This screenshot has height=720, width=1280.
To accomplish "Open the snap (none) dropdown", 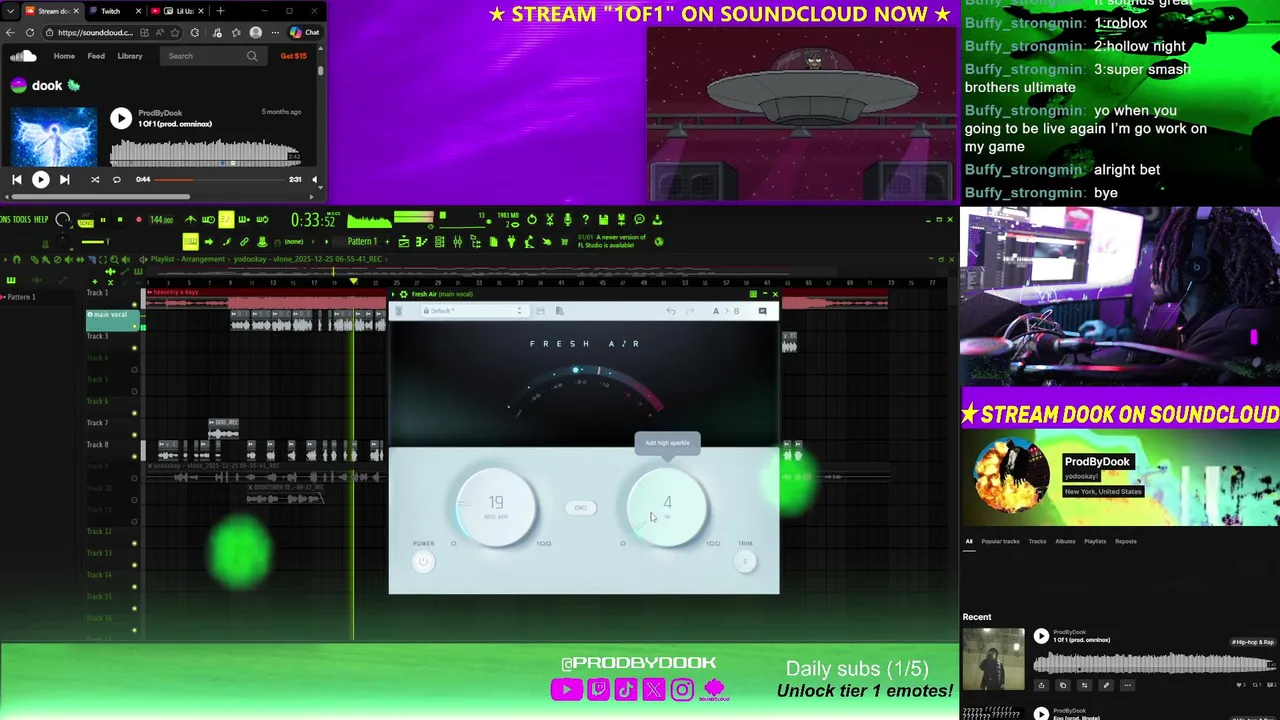I will point(294,241).
